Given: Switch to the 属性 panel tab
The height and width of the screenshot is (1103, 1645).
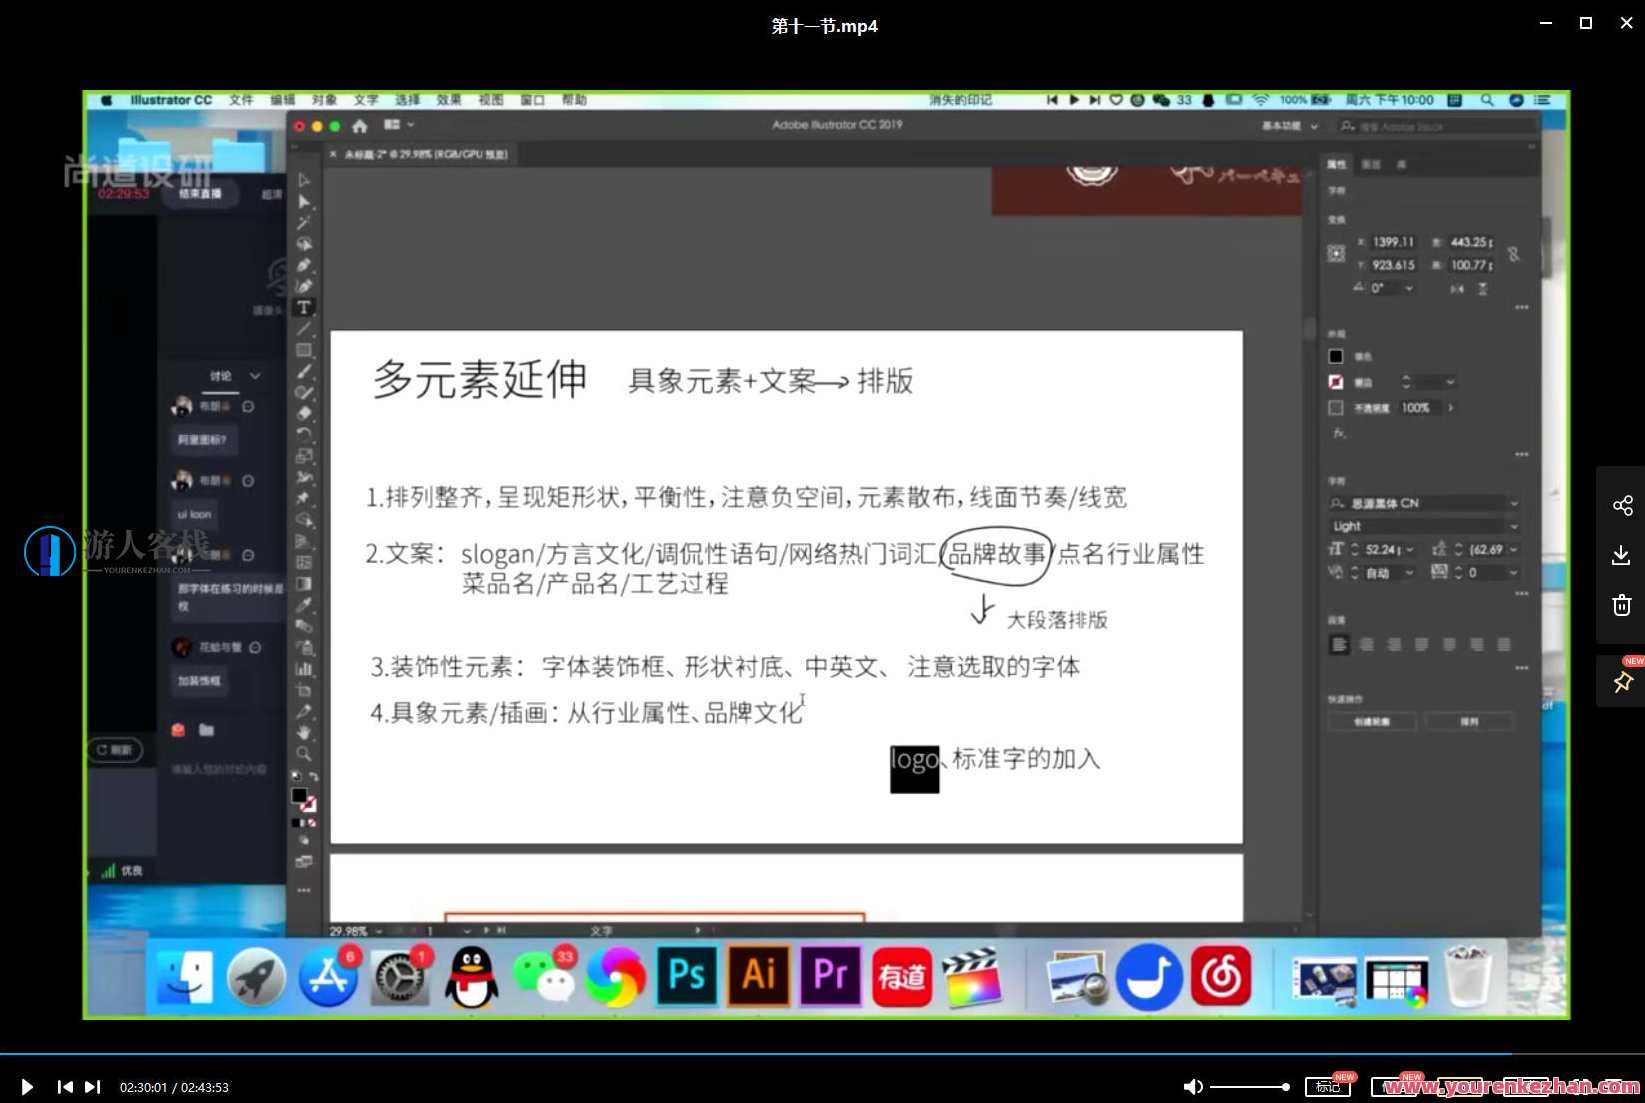Looking at the screenshot, I should pyautogui.click(x=1338, y=163).
